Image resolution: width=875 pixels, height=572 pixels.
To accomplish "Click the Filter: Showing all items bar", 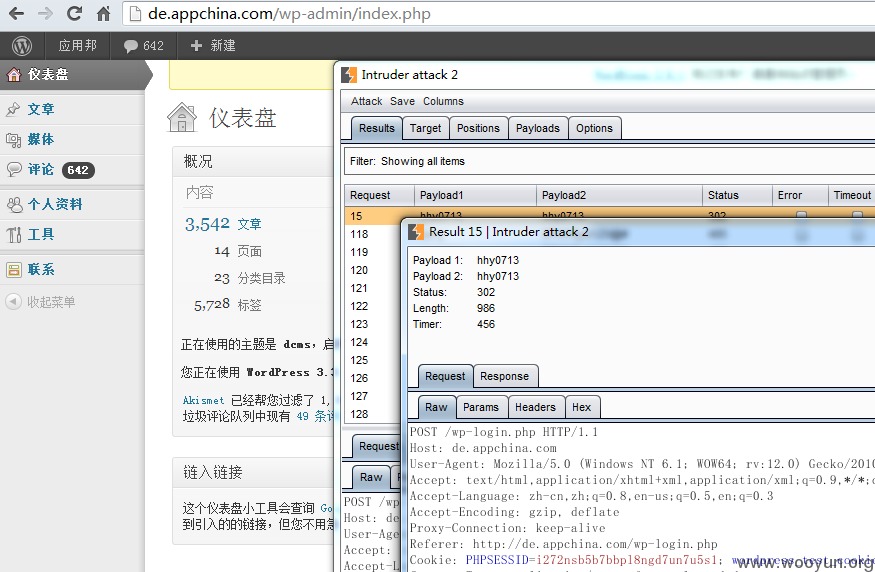I will pos(609,161).
